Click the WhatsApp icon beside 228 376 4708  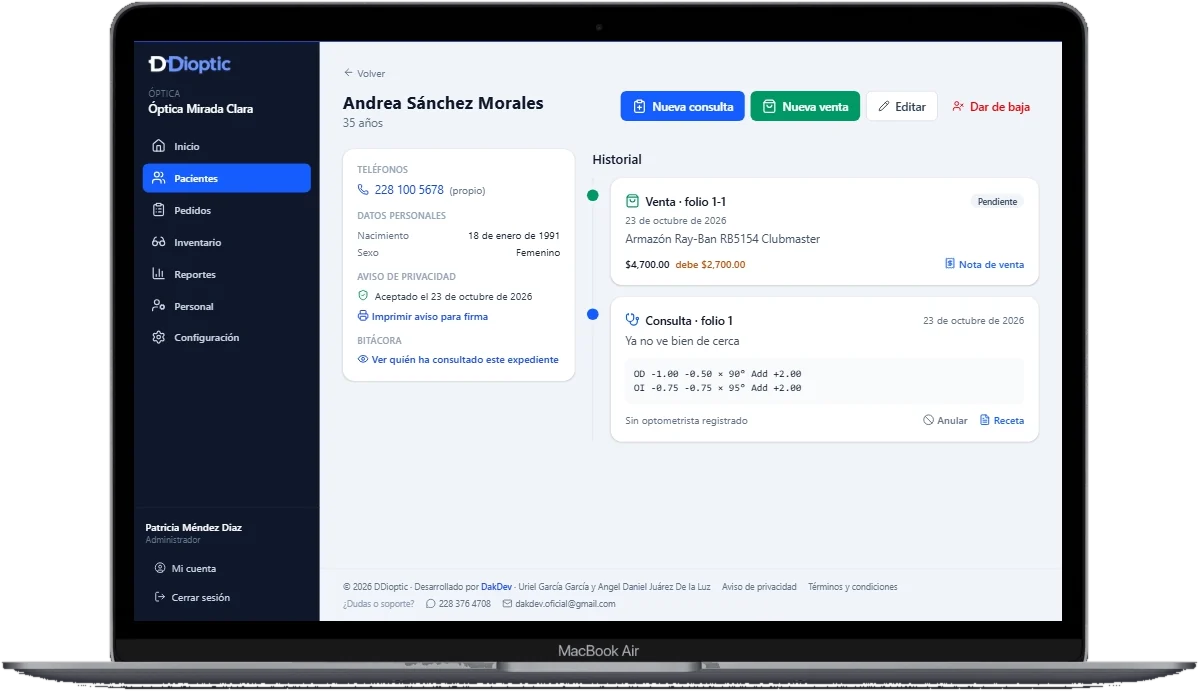(x=431, y=604)
